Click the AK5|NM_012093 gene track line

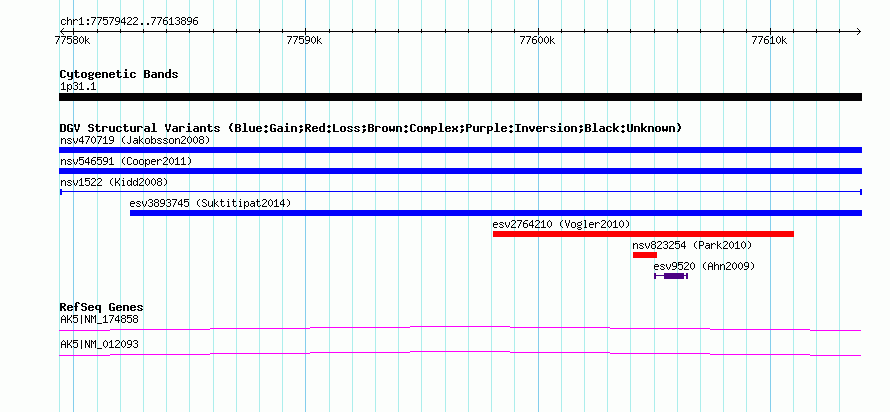(460, 354)
